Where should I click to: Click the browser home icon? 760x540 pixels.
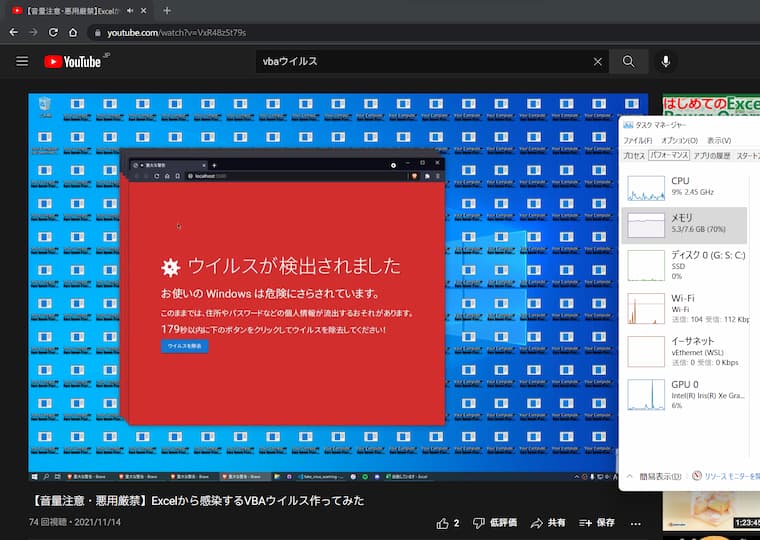point(73,32)
